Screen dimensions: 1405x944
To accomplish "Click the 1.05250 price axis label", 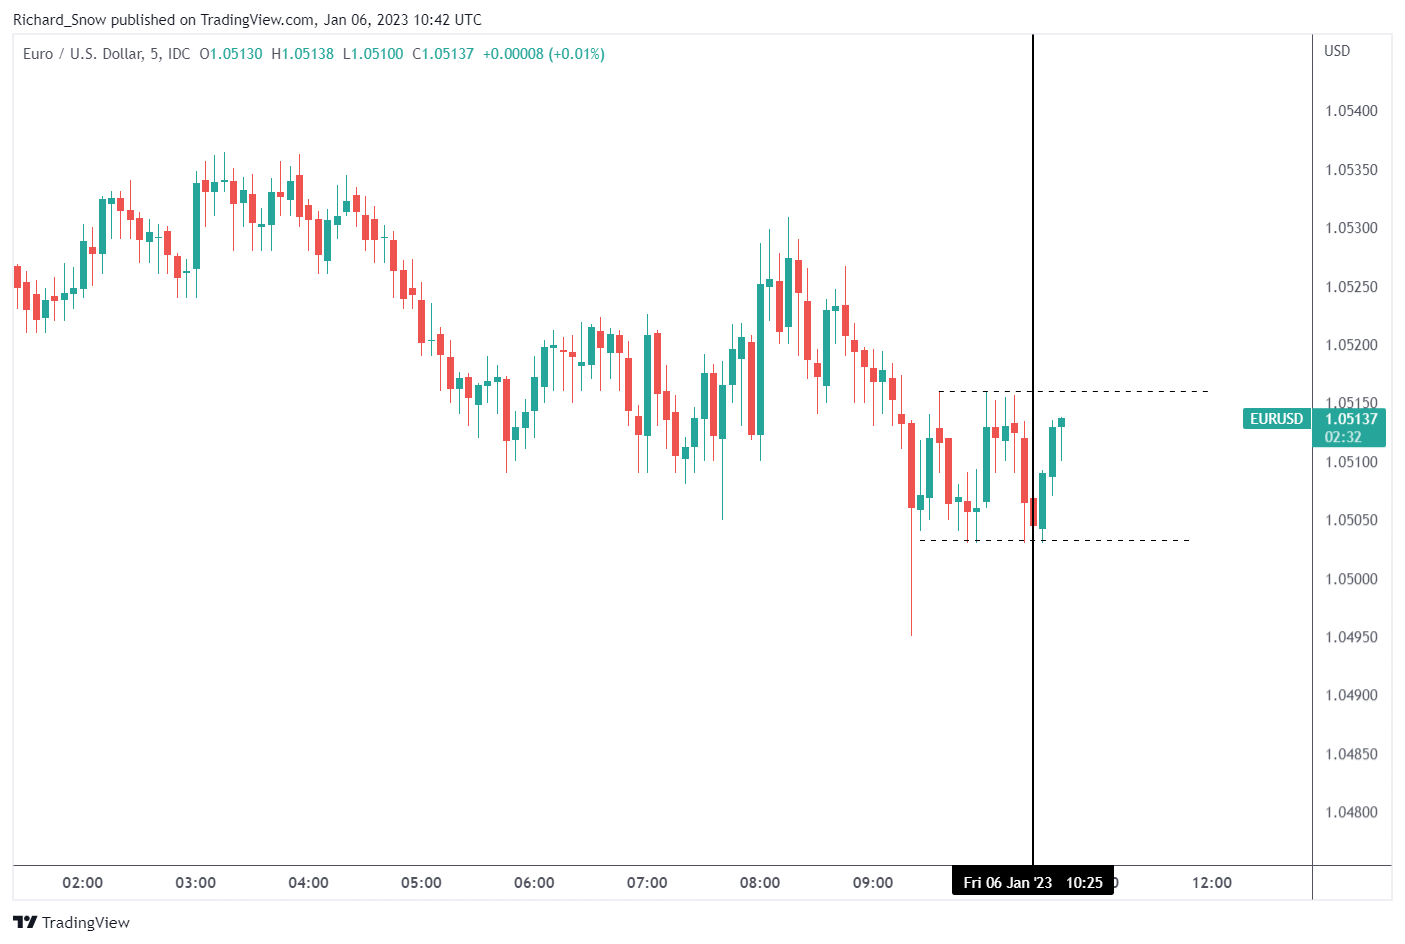I will 1351,287.
